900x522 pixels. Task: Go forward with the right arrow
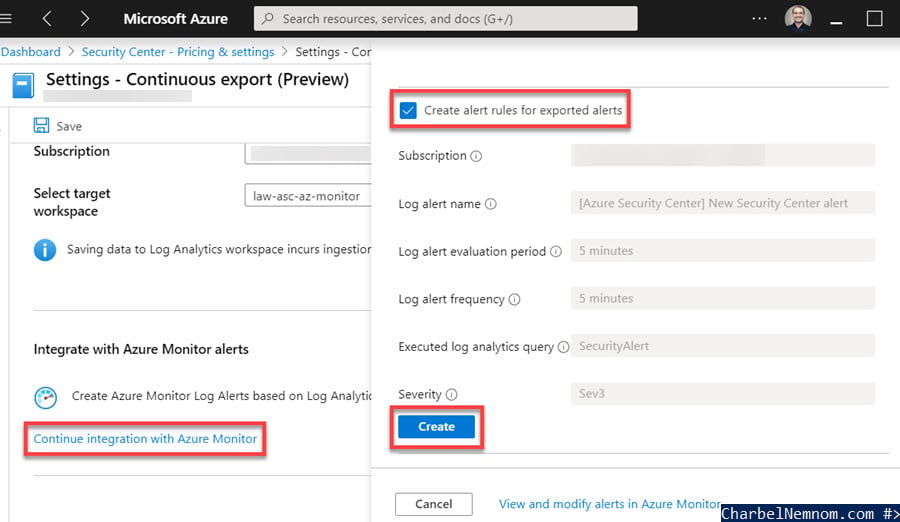(x=84, y=18)
